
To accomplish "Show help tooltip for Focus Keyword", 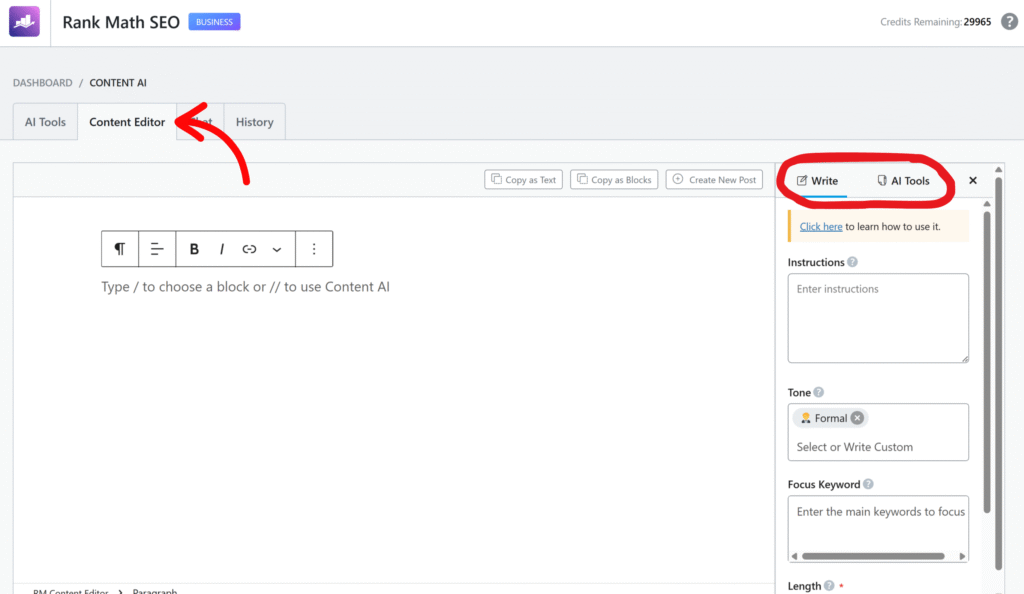I will pyautogui.click(x=868, y=484).
